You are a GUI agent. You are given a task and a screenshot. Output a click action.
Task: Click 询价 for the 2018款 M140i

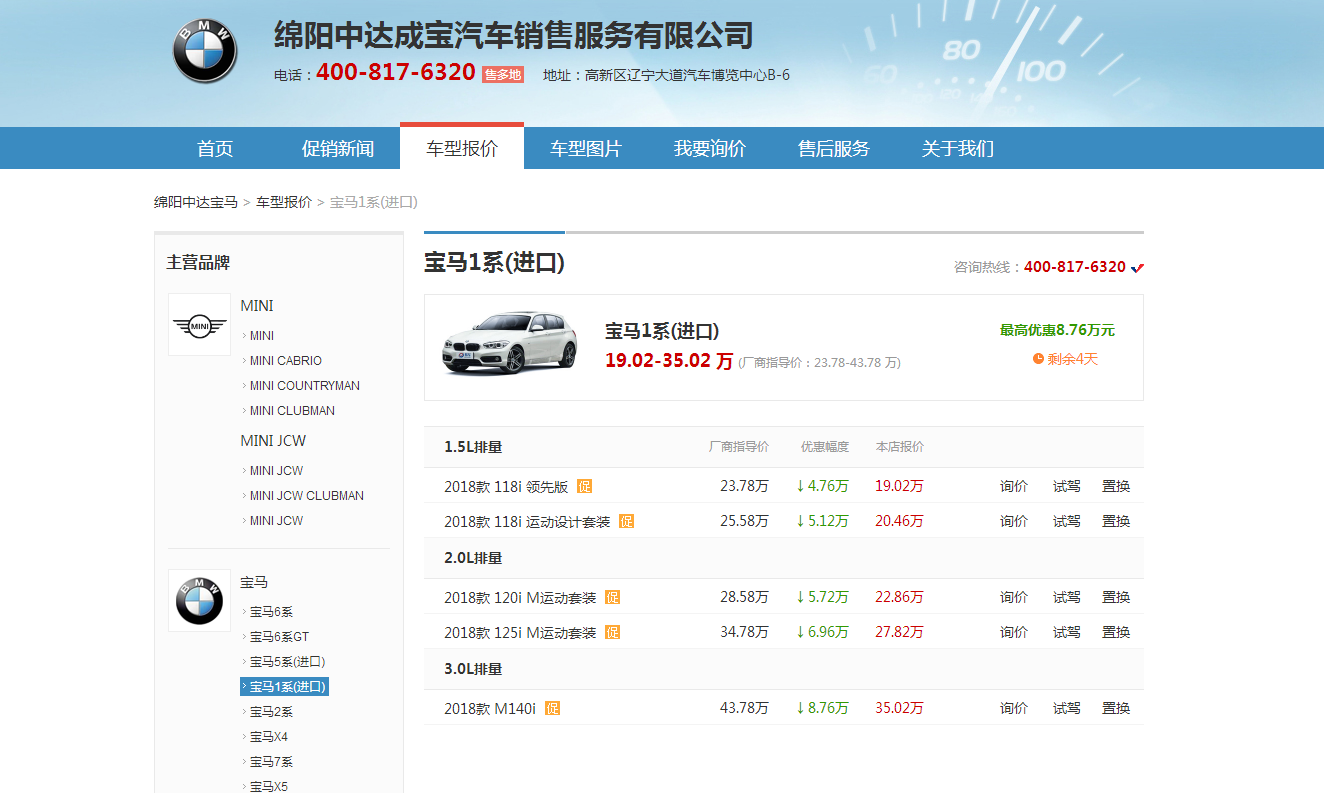tap(1014, 709)
